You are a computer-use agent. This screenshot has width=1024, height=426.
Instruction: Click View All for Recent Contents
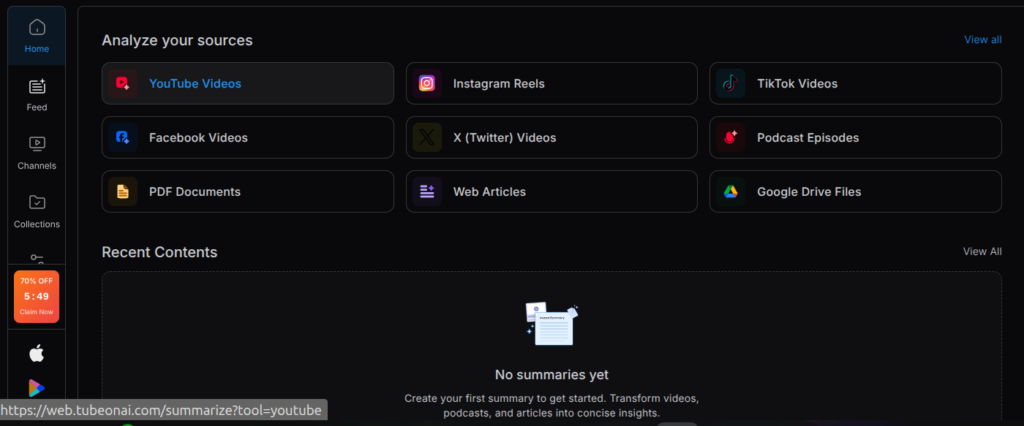pos(981,252)
